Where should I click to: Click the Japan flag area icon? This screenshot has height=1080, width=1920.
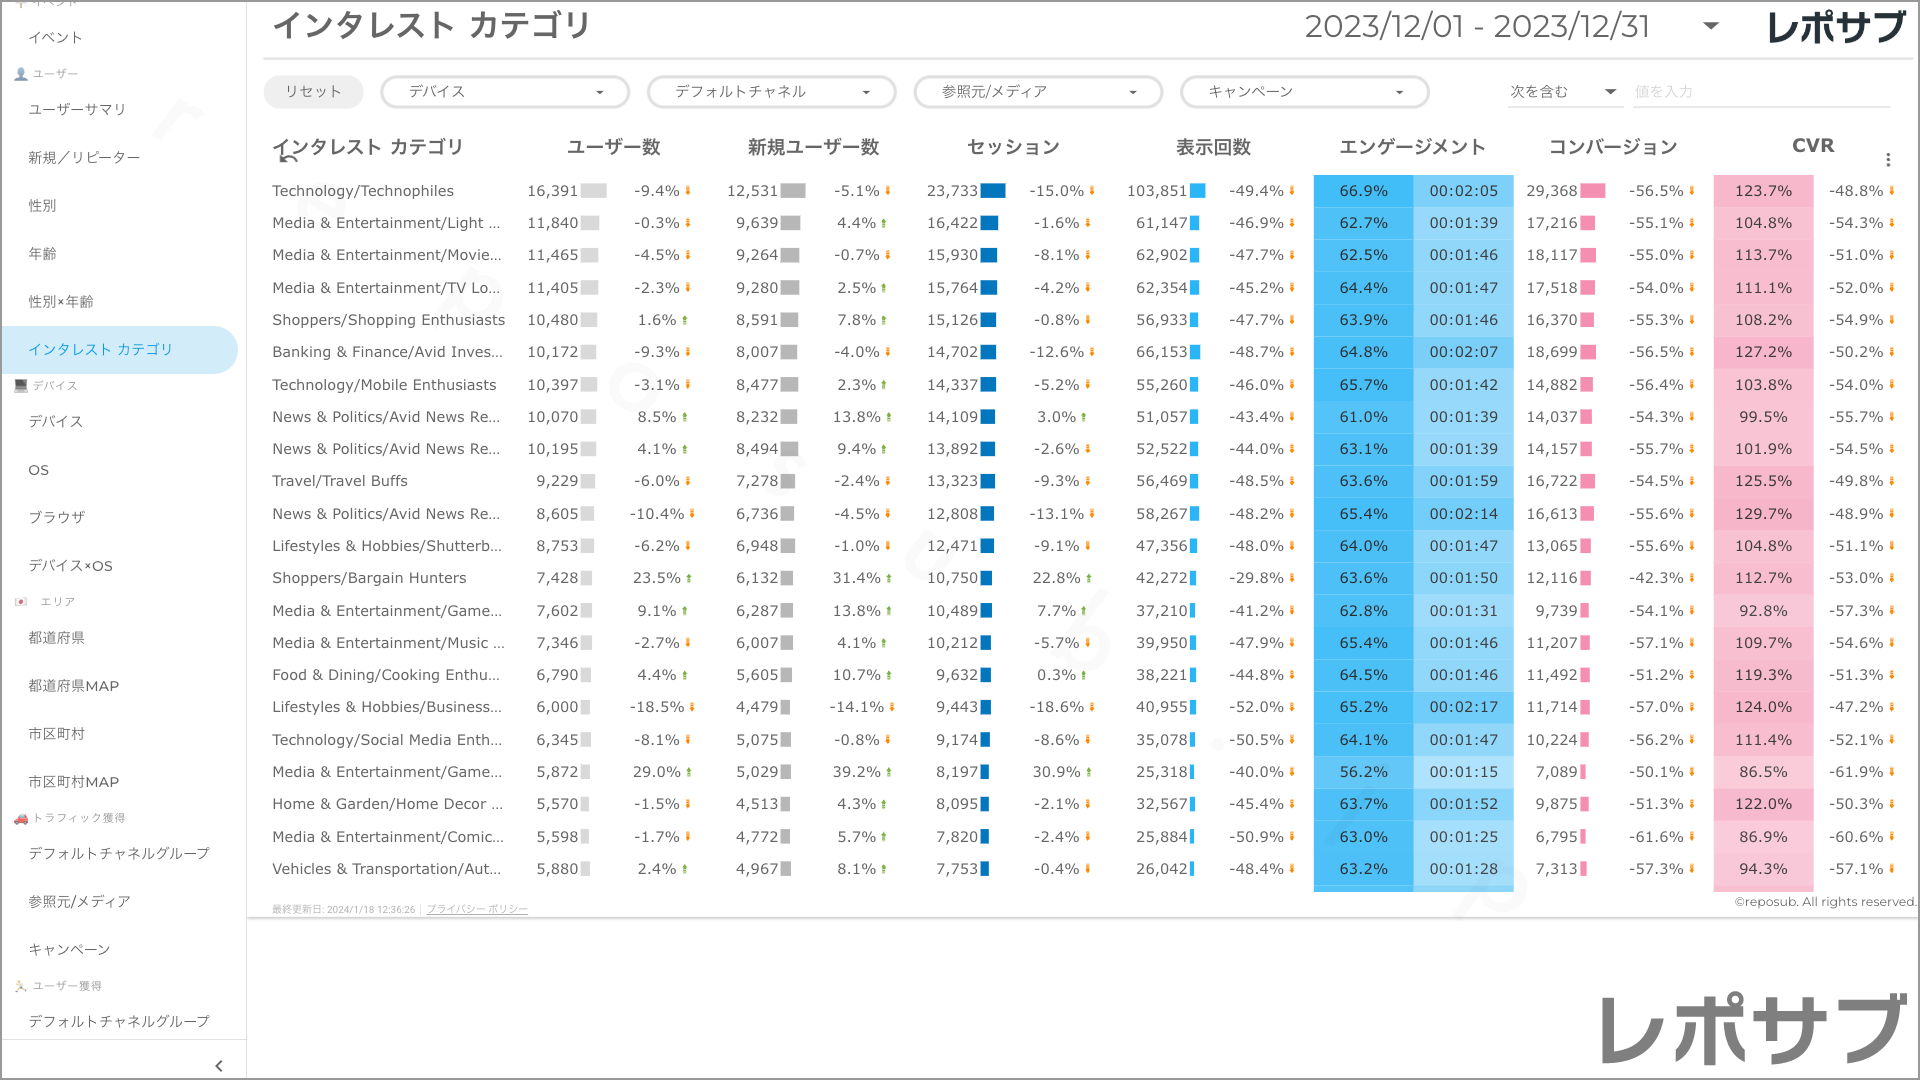pyautogui.click(x=20, y=601)
